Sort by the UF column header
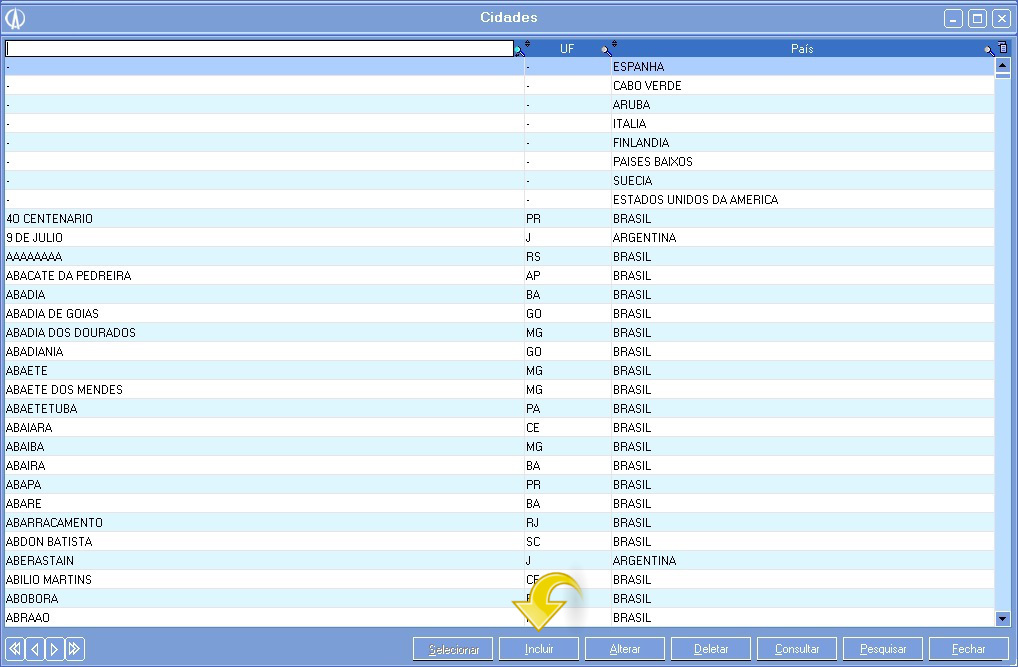 566,49
